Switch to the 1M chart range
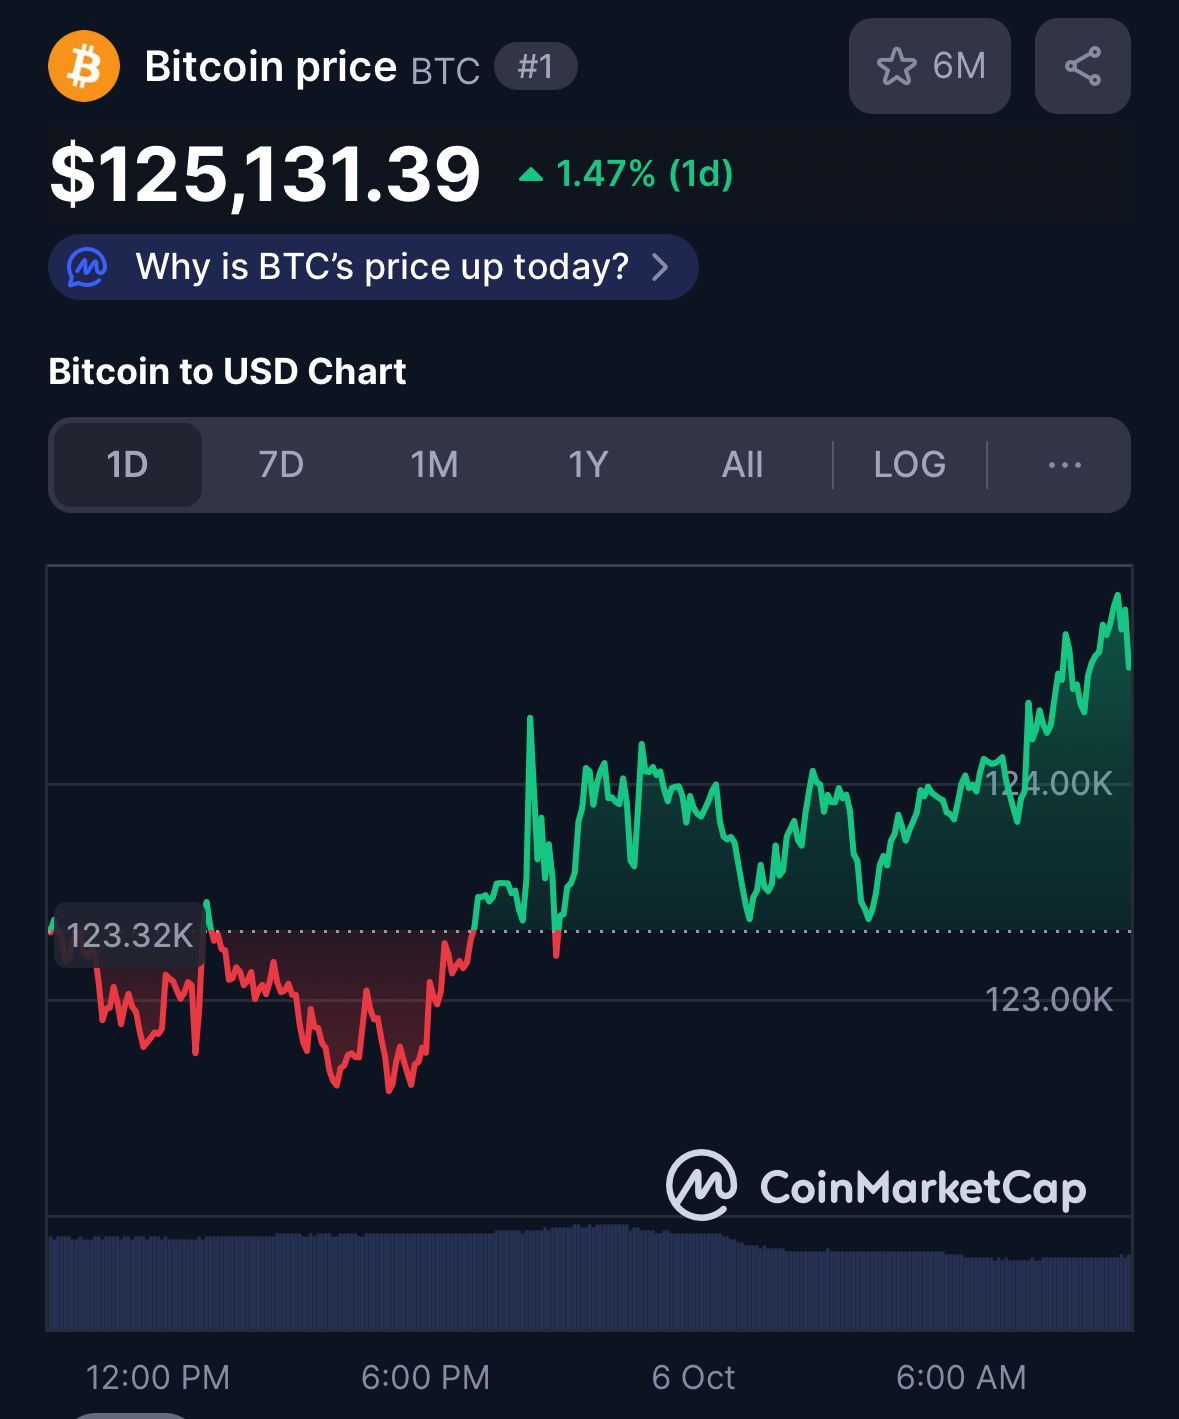The image size is (1179, 1419). click(x=434, y=465)
